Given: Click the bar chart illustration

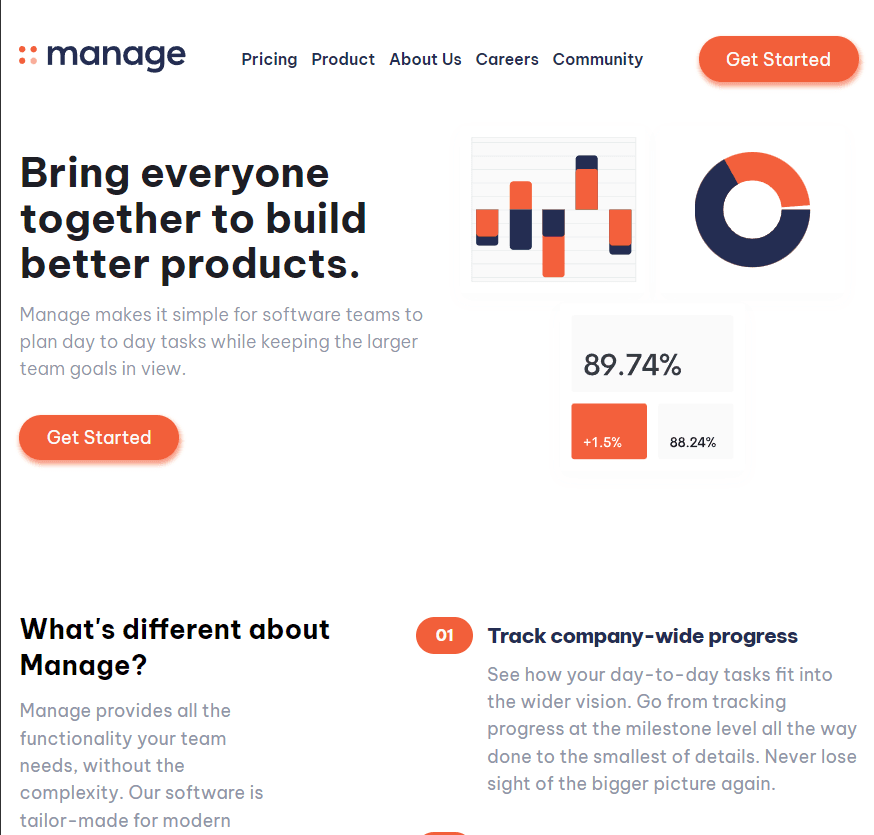Looking at the screenshot, I should [x=552, y=208].
